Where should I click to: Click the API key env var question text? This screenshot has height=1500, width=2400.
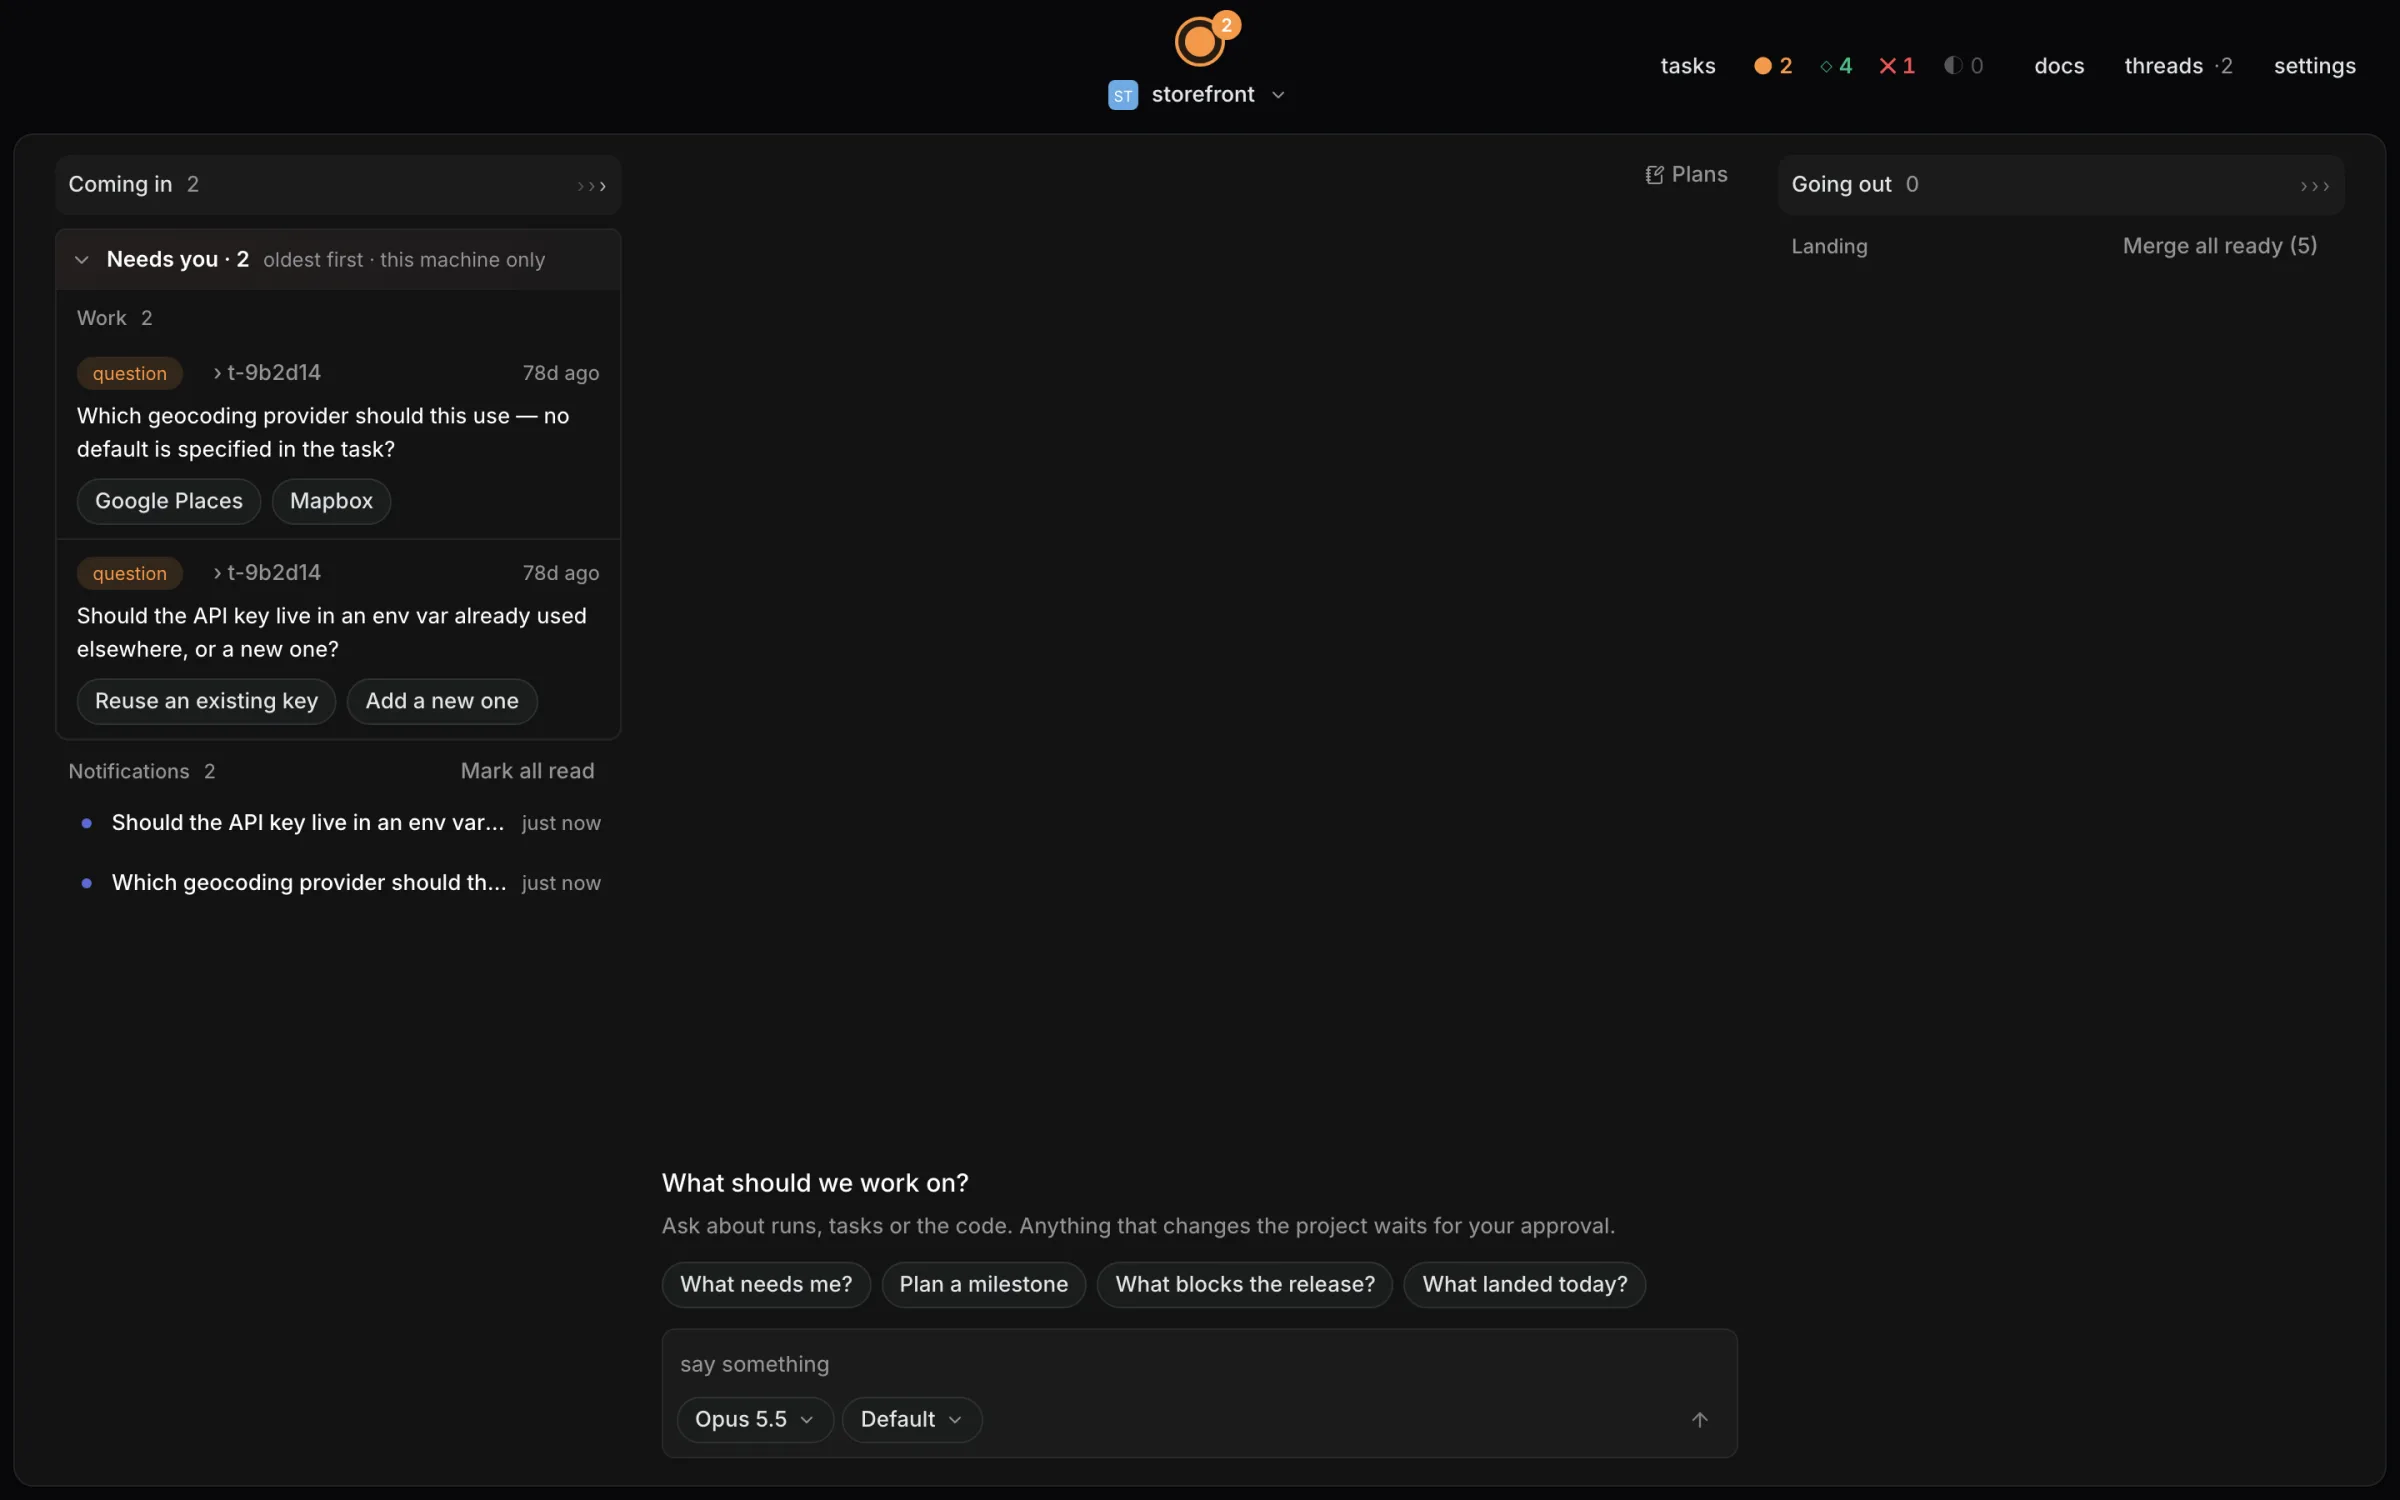pyautogui.click(x=331, y=633)
